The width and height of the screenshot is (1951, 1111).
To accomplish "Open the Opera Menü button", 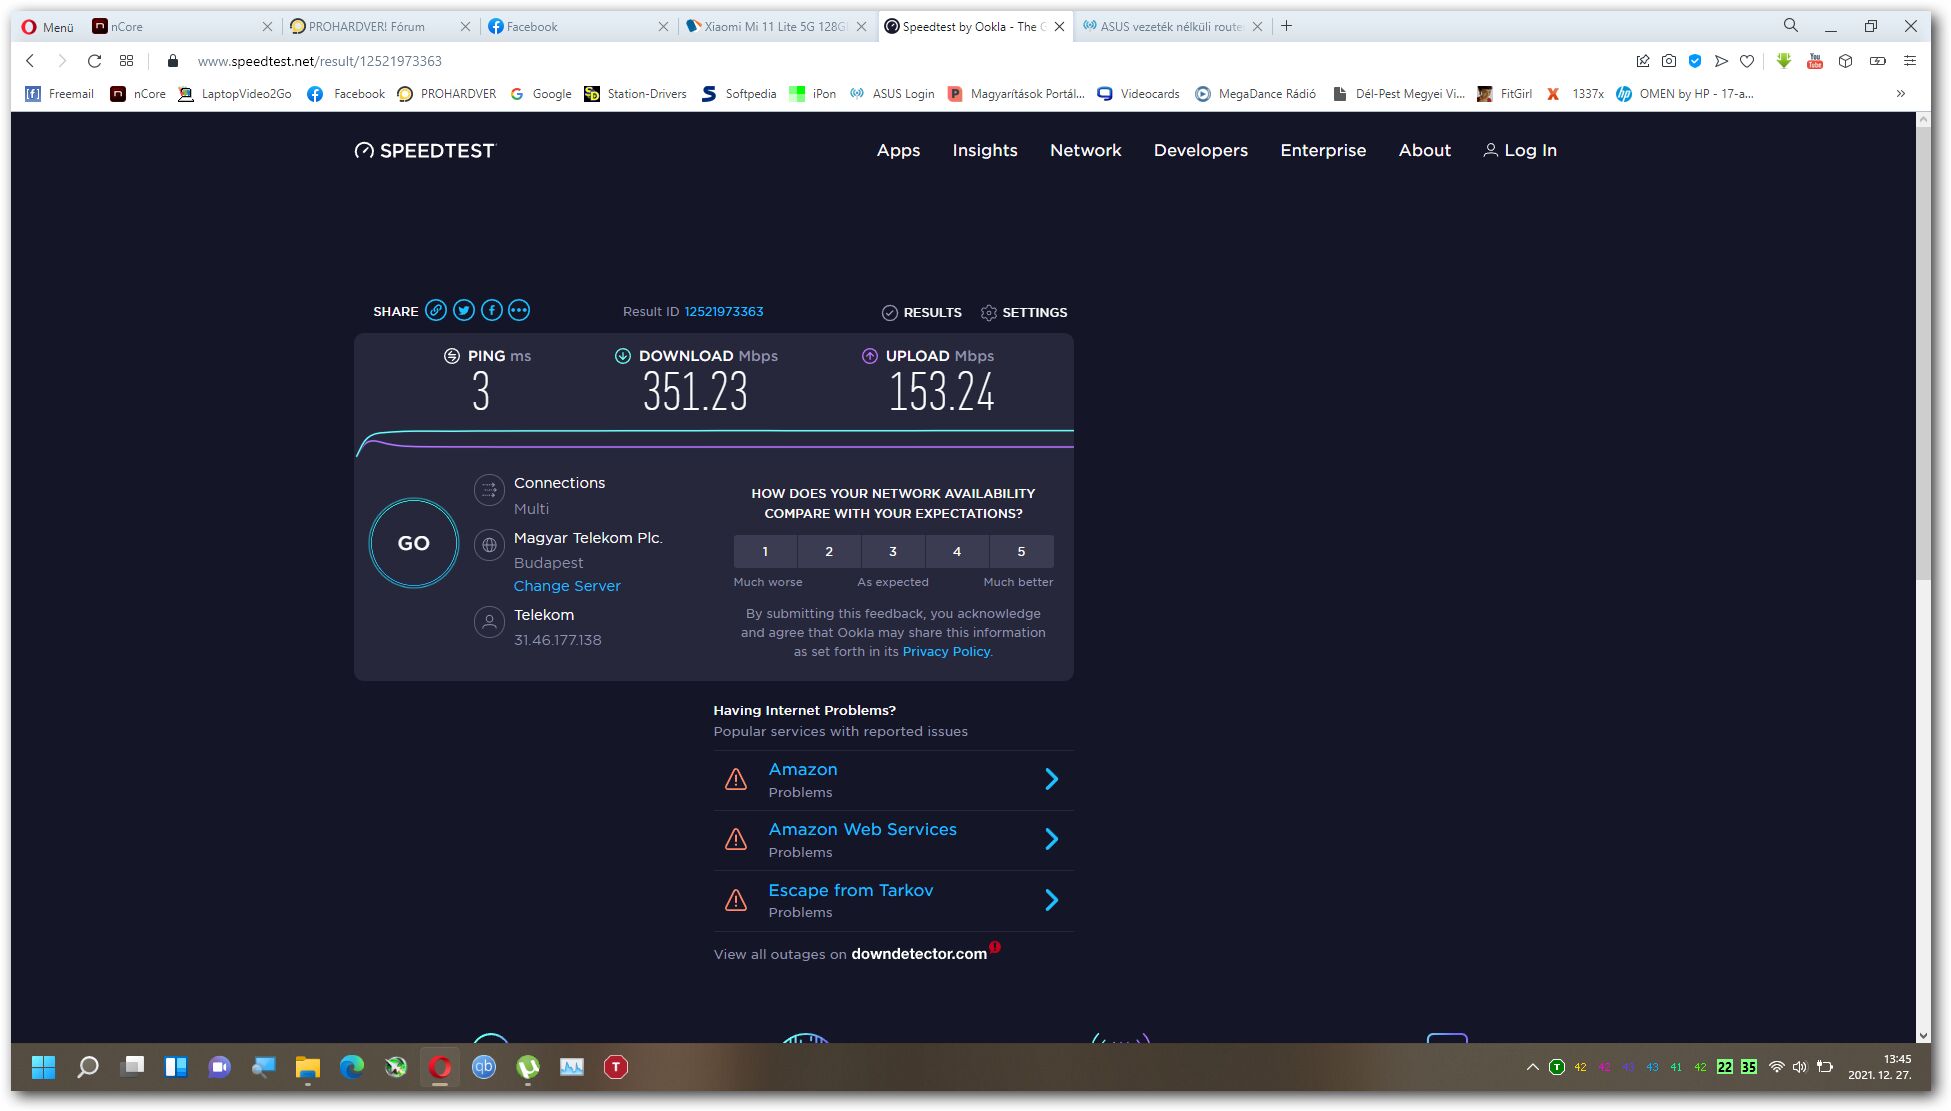I will [x=48, y=27].
